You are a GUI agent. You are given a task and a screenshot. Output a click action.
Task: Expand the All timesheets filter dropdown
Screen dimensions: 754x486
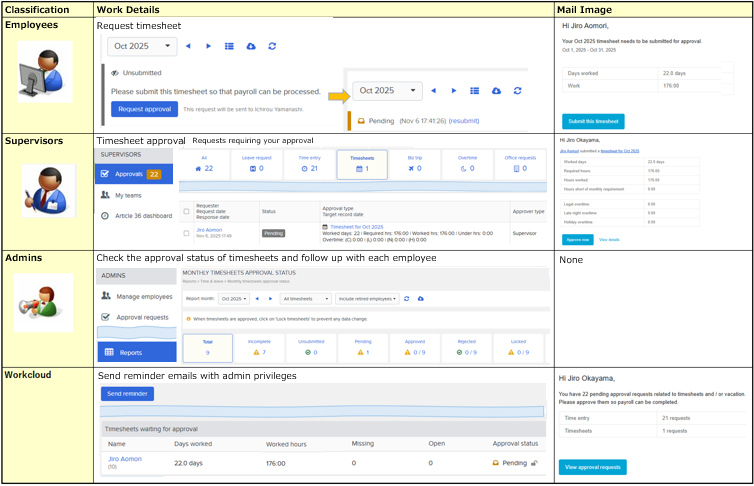(x=306, y=298)
